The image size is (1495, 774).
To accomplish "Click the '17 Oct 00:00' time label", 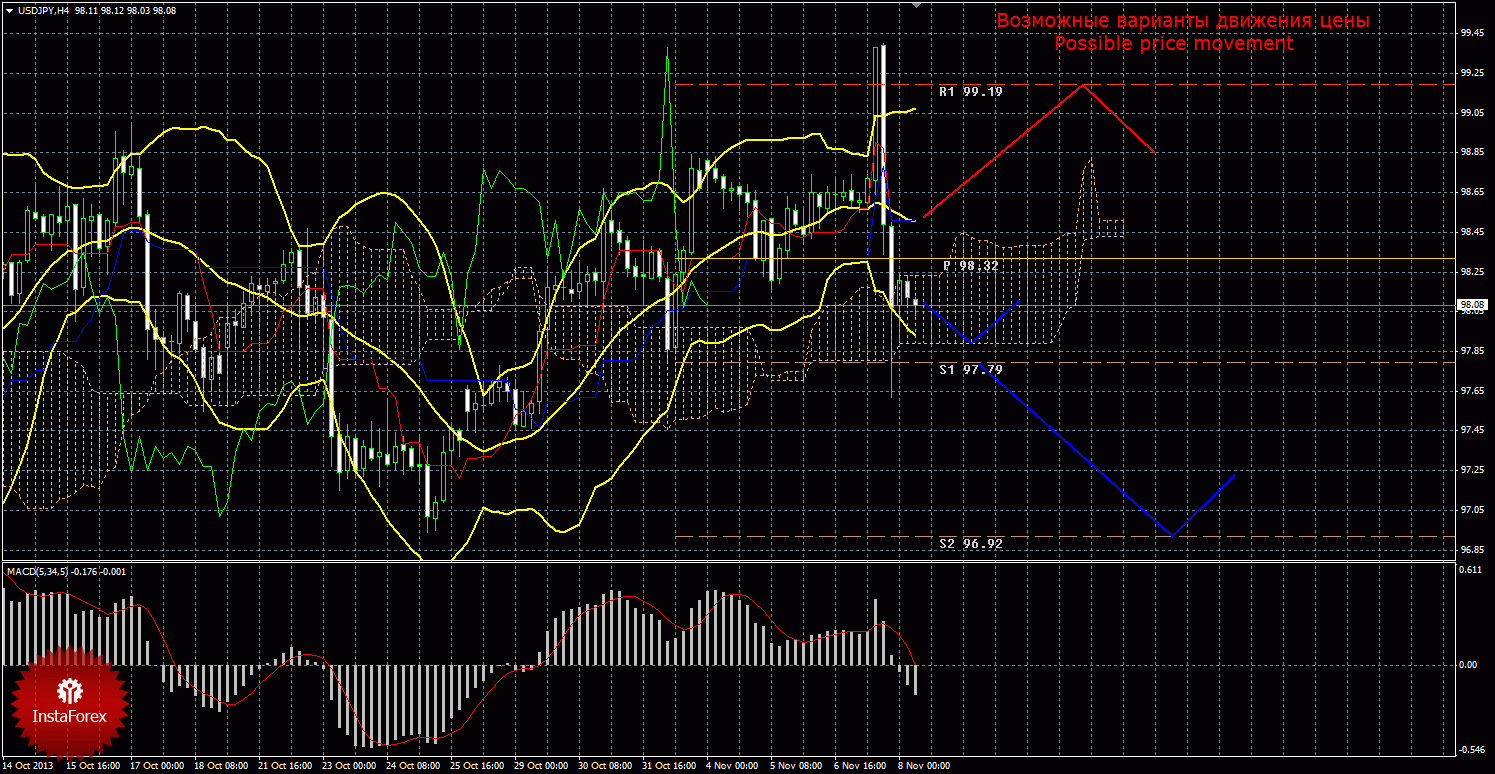I will [x=158, y=767].
